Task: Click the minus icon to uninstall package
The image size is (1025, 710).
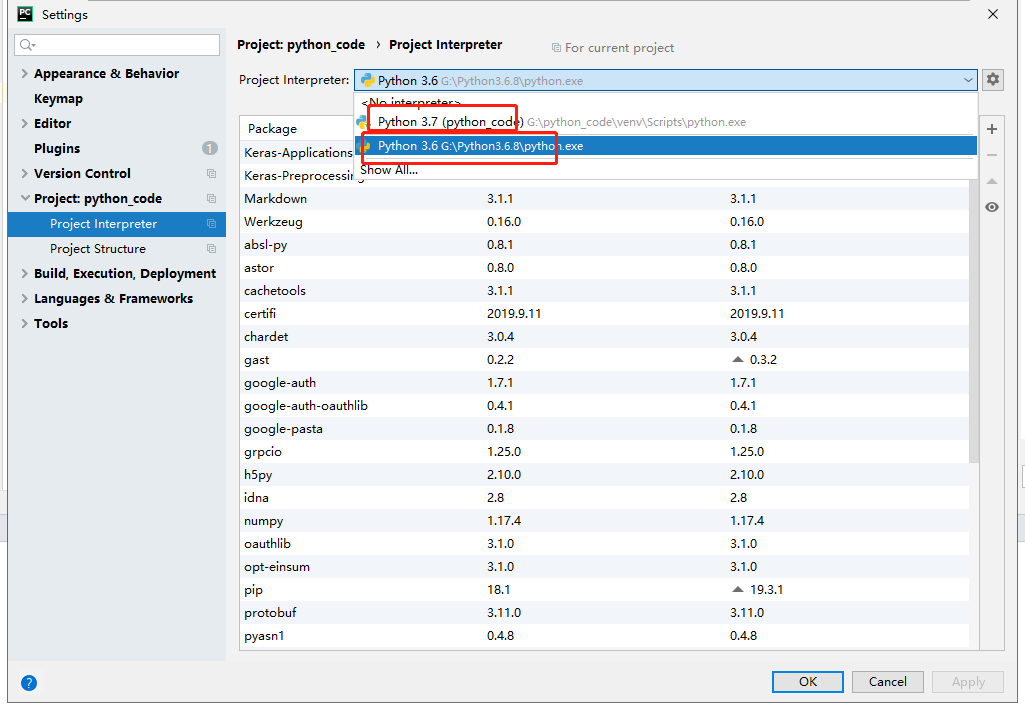Action: 992,155
